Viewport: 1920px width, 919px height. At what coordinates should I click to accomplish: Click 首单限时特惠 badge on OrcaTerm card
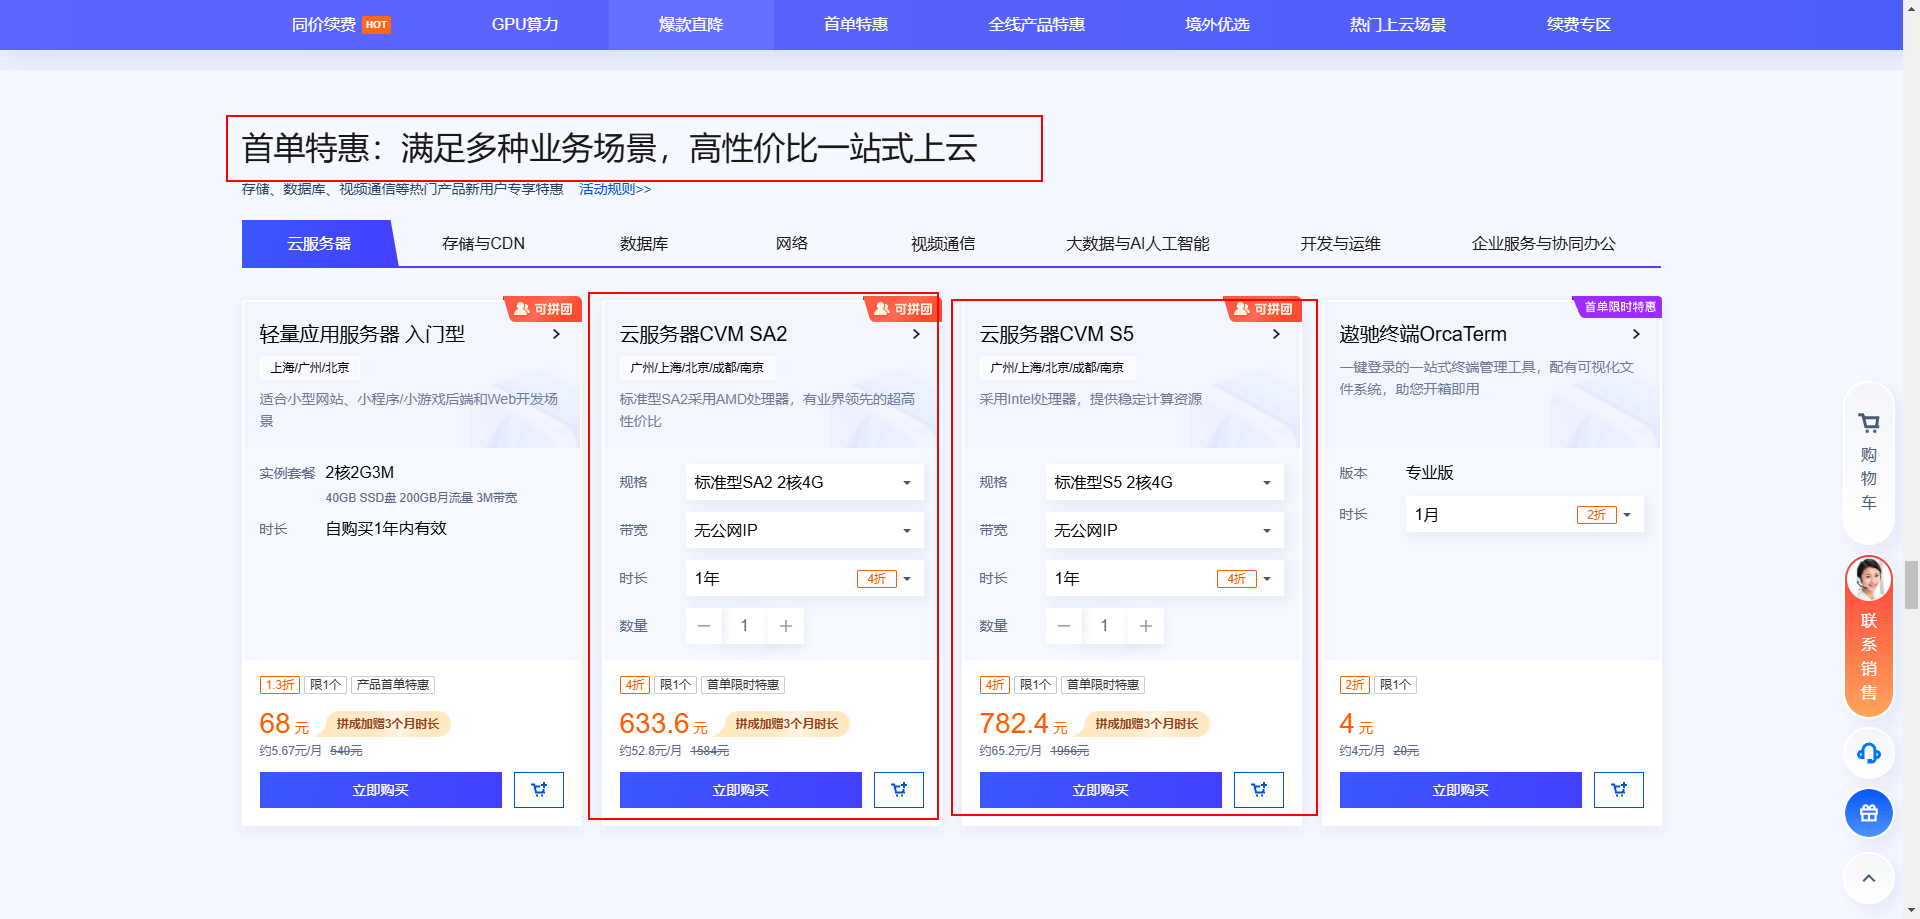tap(1618, 307)
